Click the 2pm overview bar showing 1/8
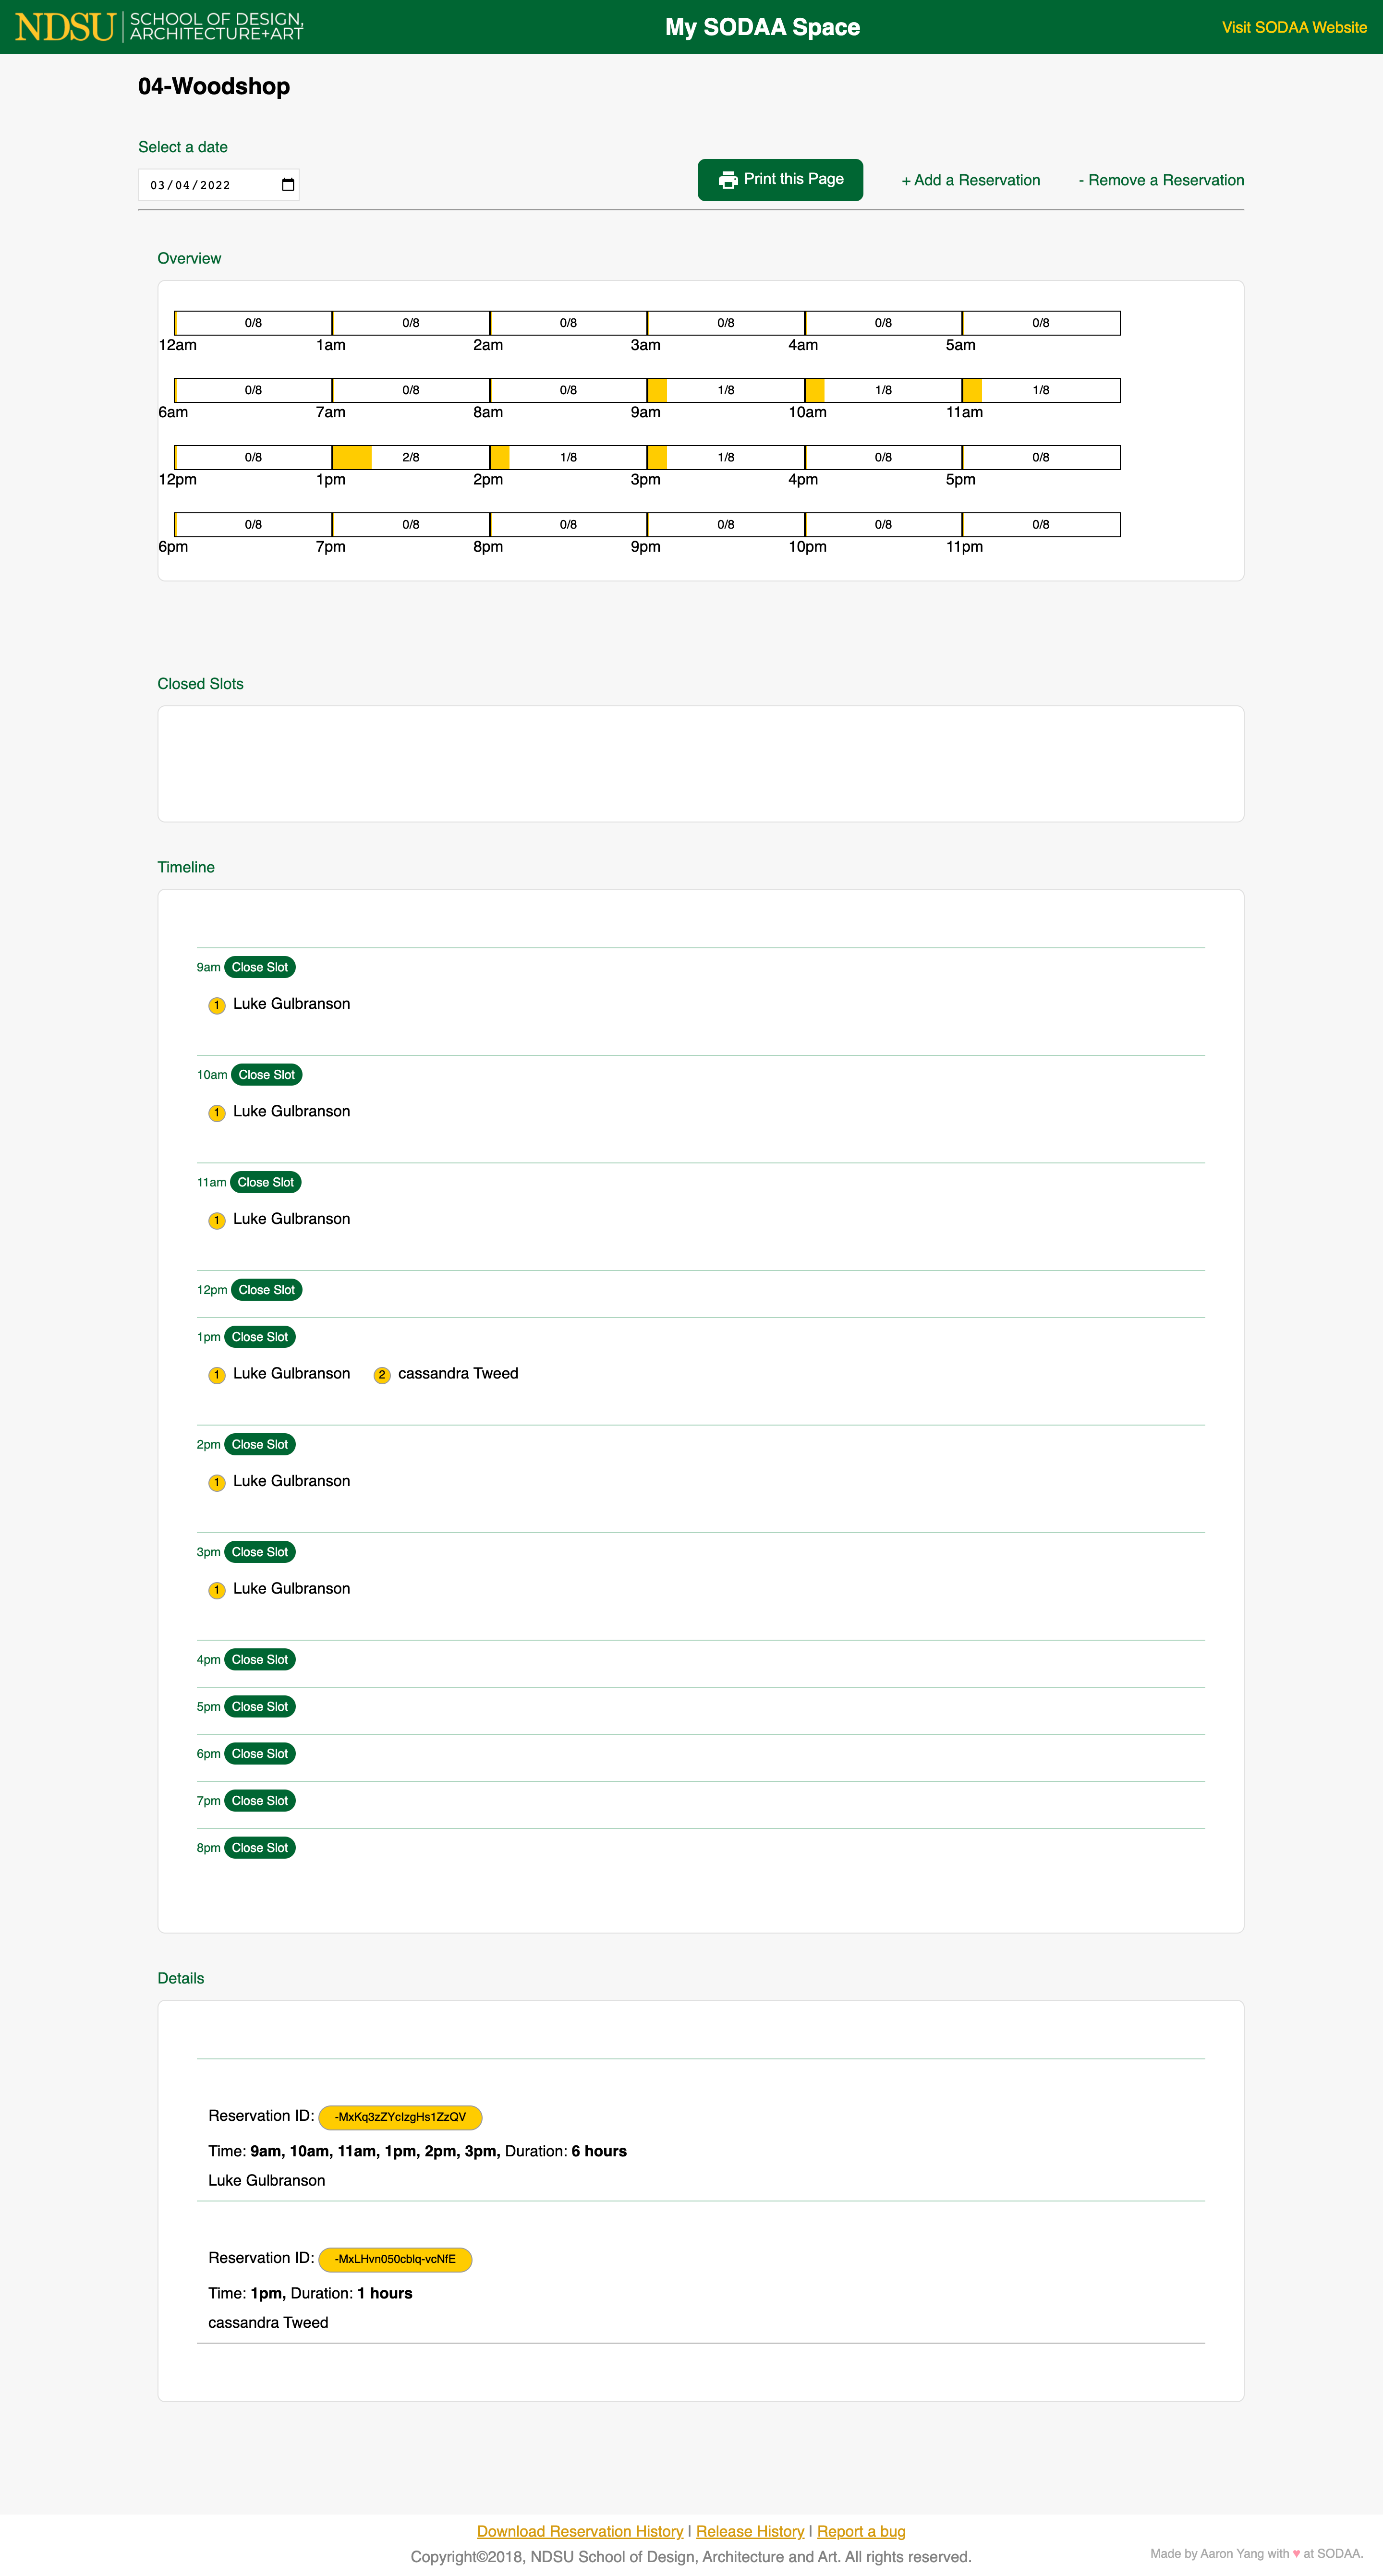 pyautogui.click(x=568, y=457)
